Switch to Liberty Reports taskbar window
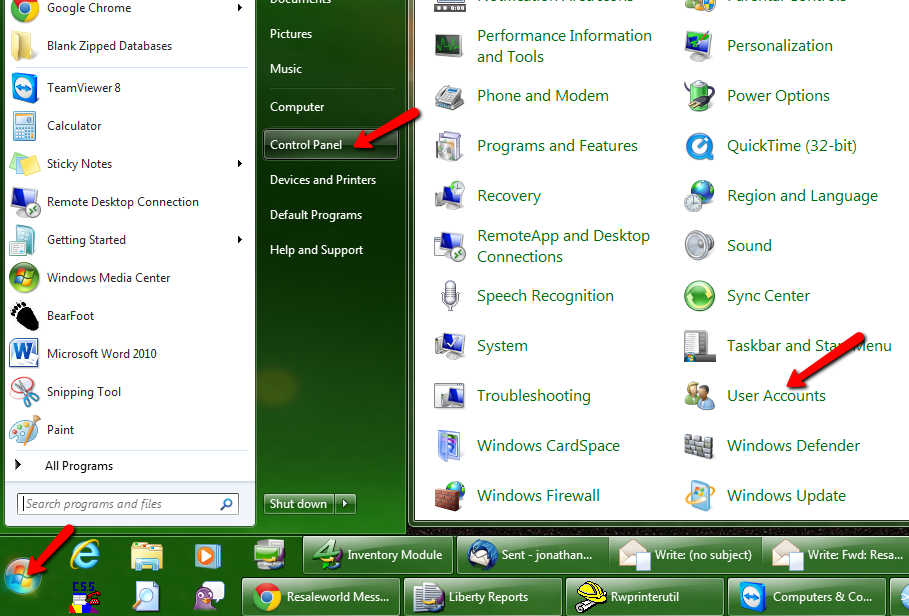 click(482, 597)
